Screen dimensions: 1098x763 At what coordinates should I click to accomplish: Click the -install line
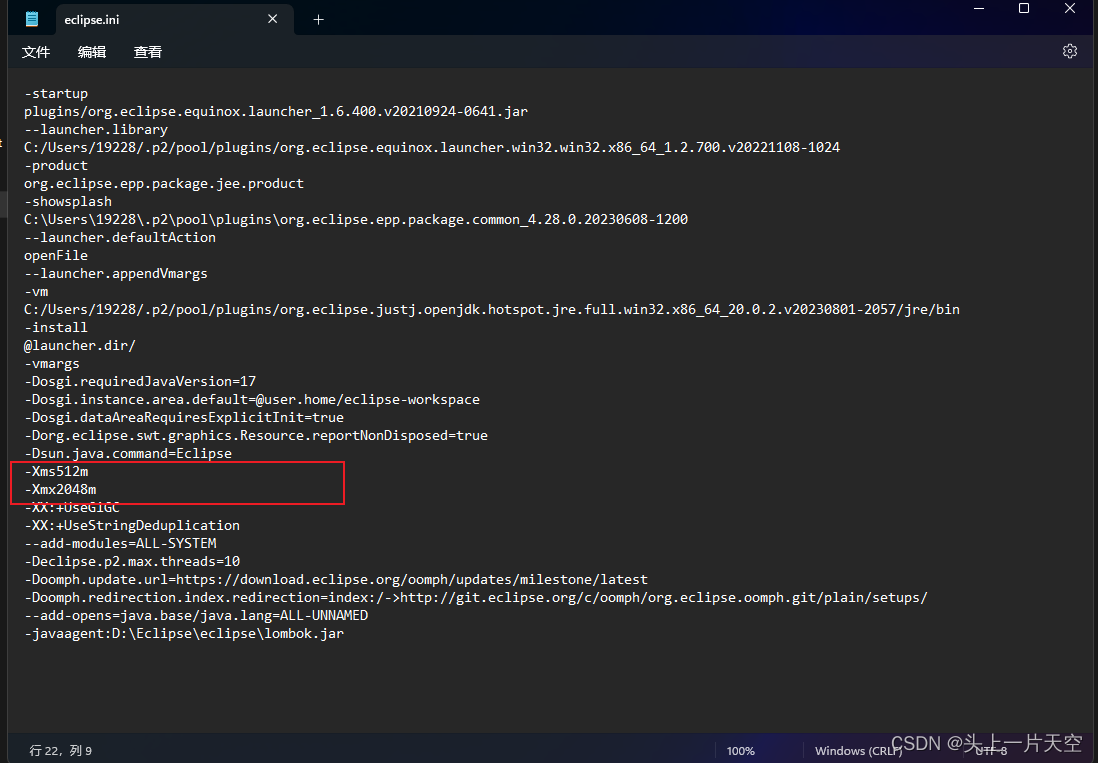(56, 328)
